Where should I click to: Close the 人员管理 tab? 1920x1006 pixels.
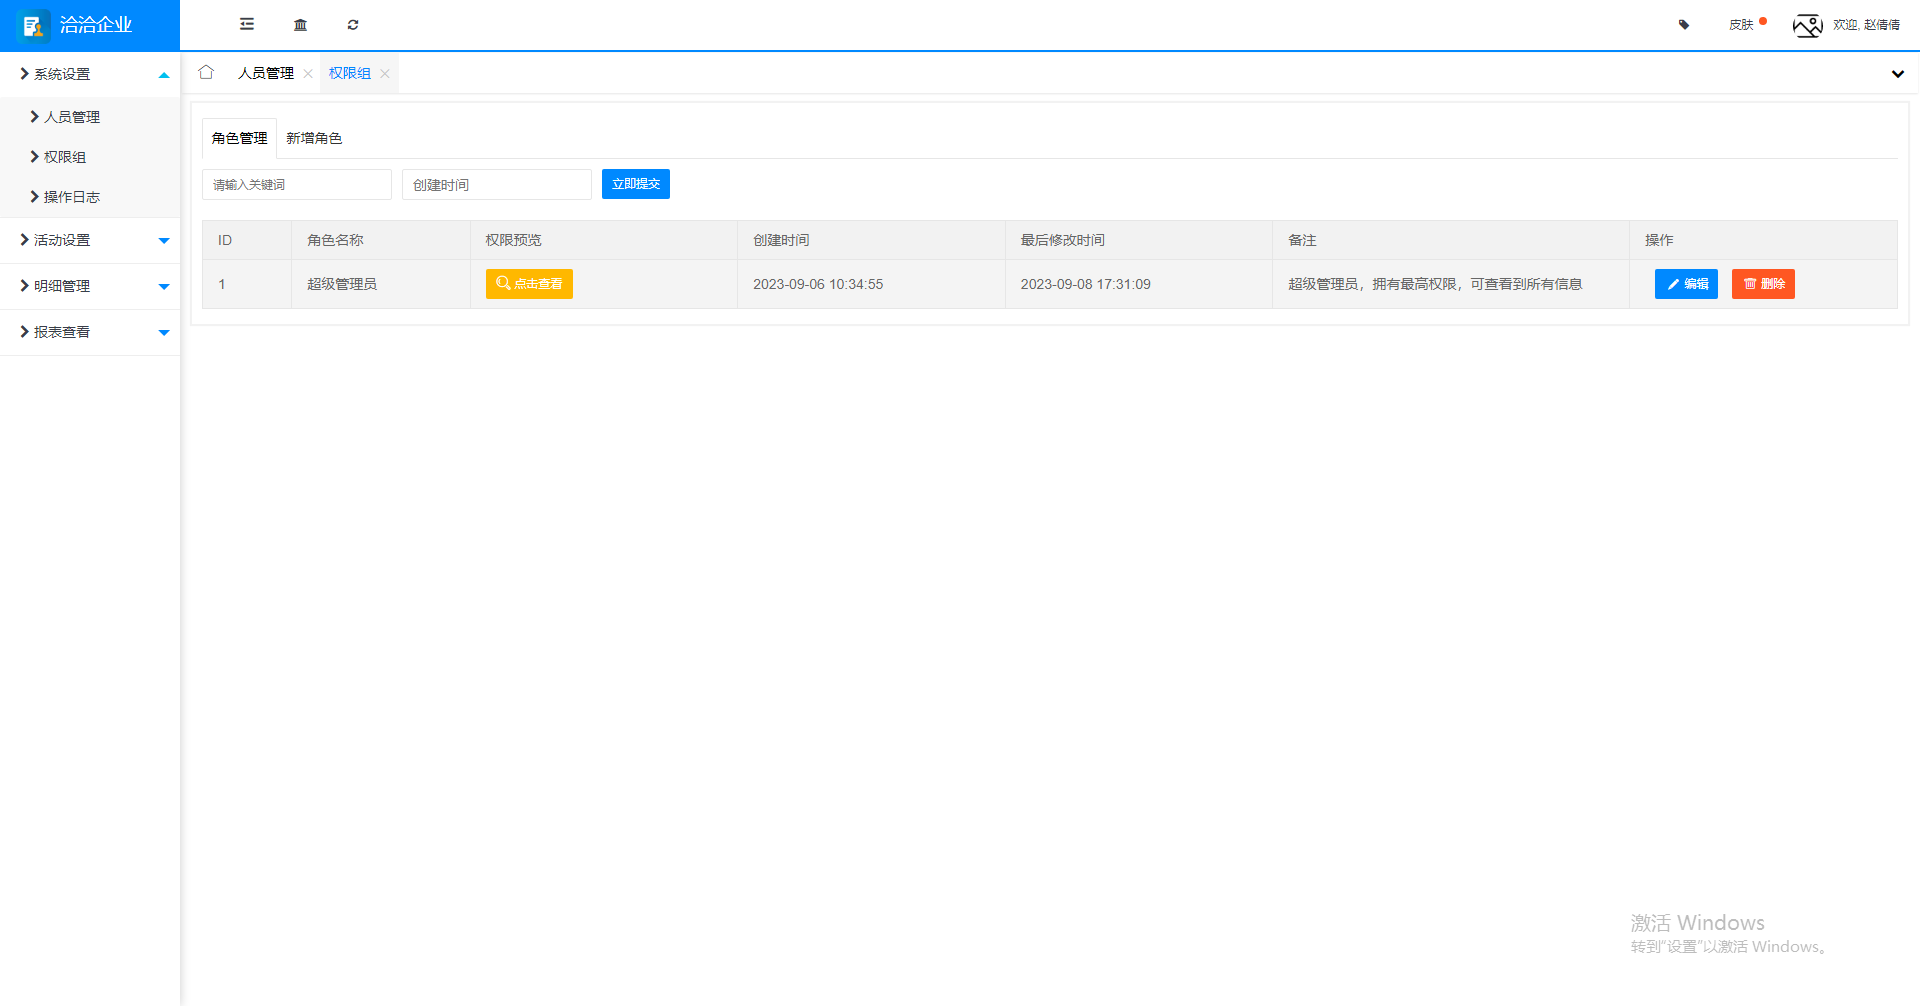[308, 73]
